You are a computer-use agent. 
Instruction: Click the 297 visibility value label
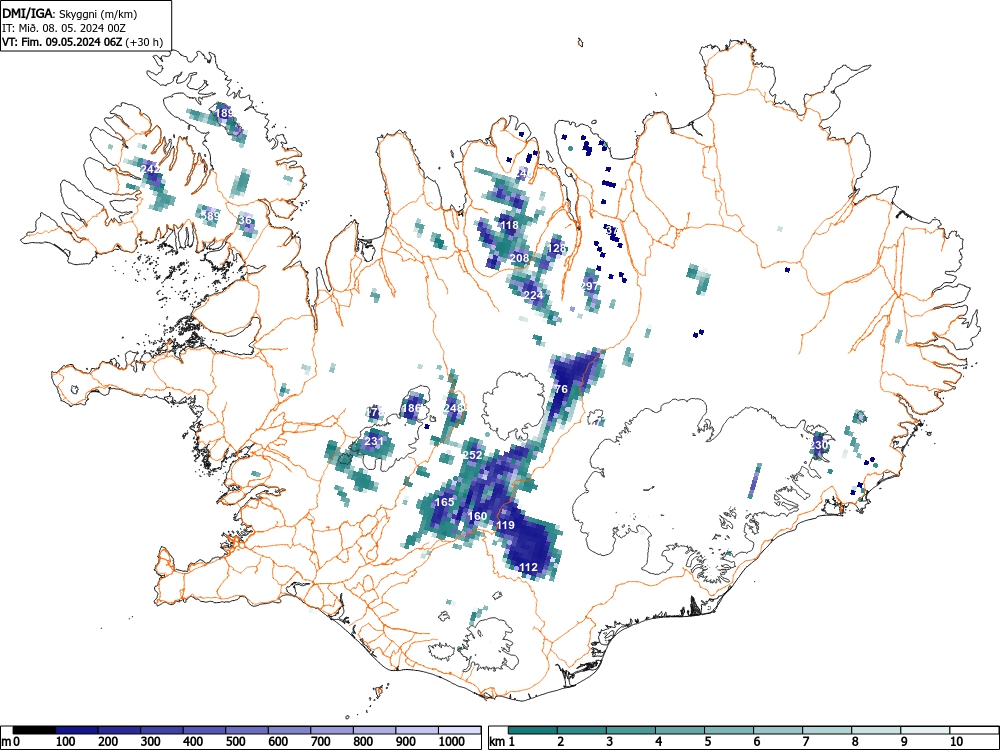coord(590,286)
